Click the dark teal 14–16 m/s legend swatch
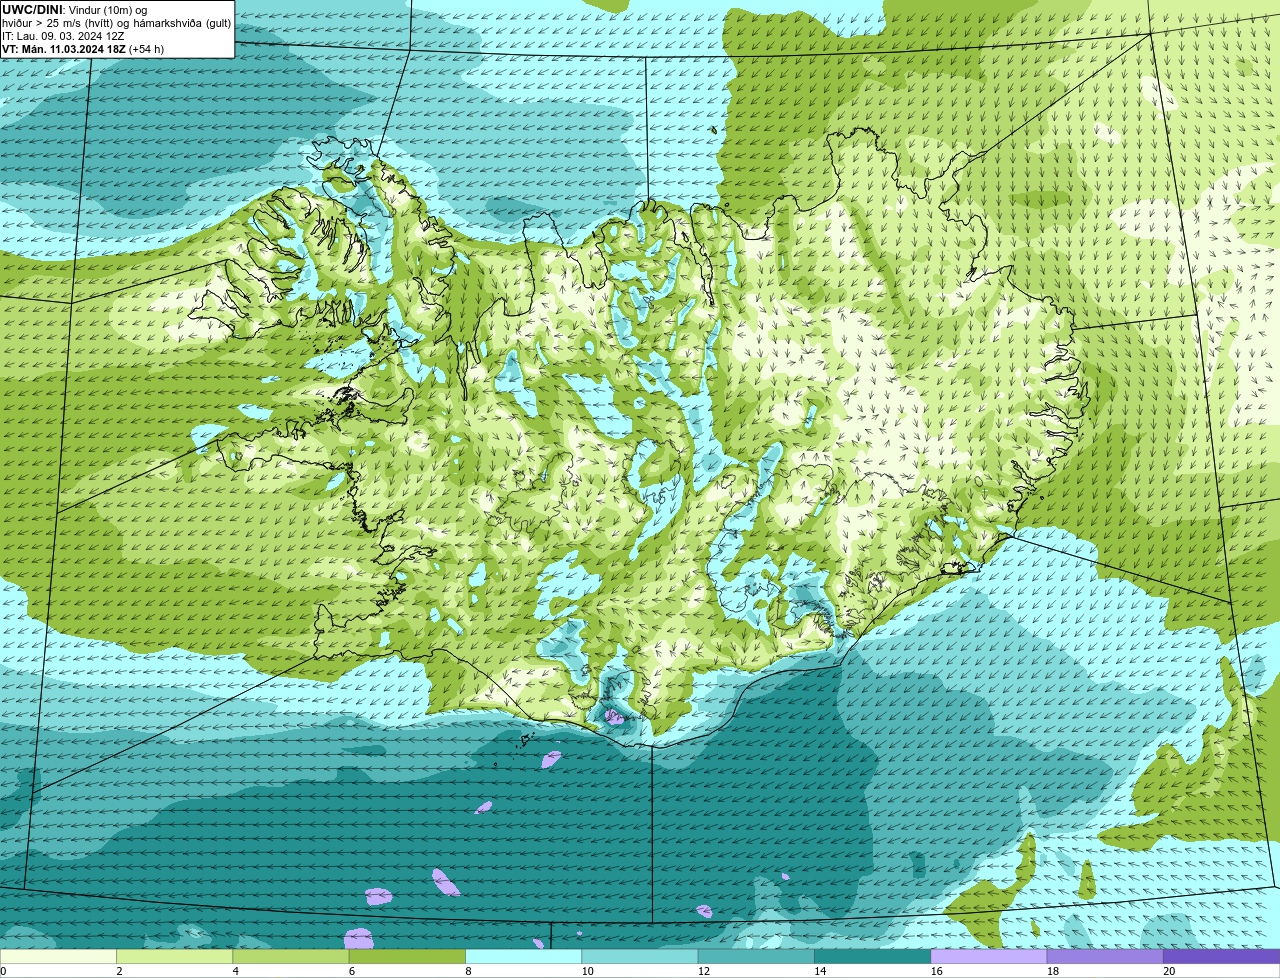Viewport: 1280px width, 978px height. pyautogui.click(x=873, y=957)
